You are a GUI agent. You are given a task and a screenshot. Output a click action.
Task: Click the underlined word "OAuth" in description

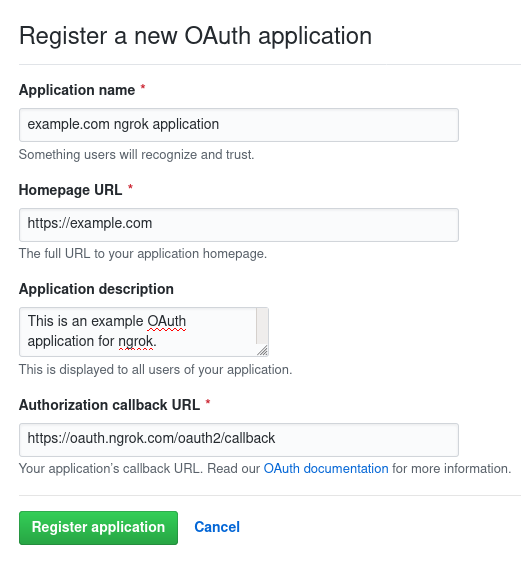(167, 321)
